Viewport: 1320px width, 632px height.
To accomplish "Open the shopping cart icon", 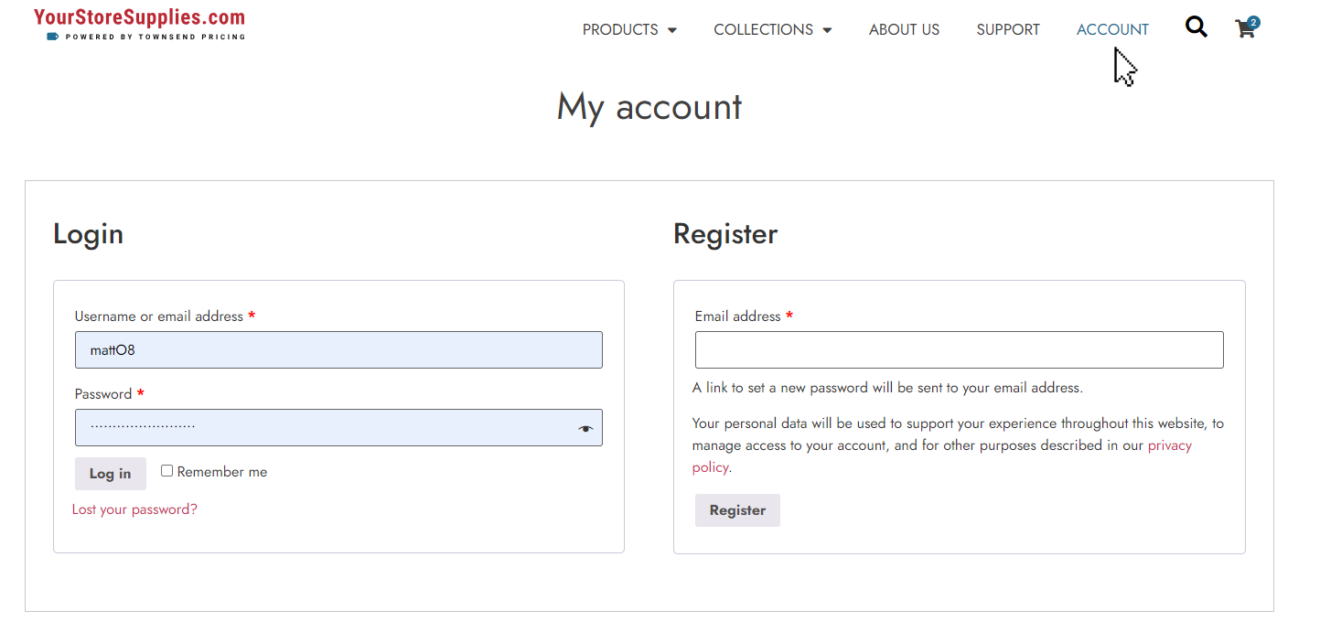I will [x=1244, y=30].
